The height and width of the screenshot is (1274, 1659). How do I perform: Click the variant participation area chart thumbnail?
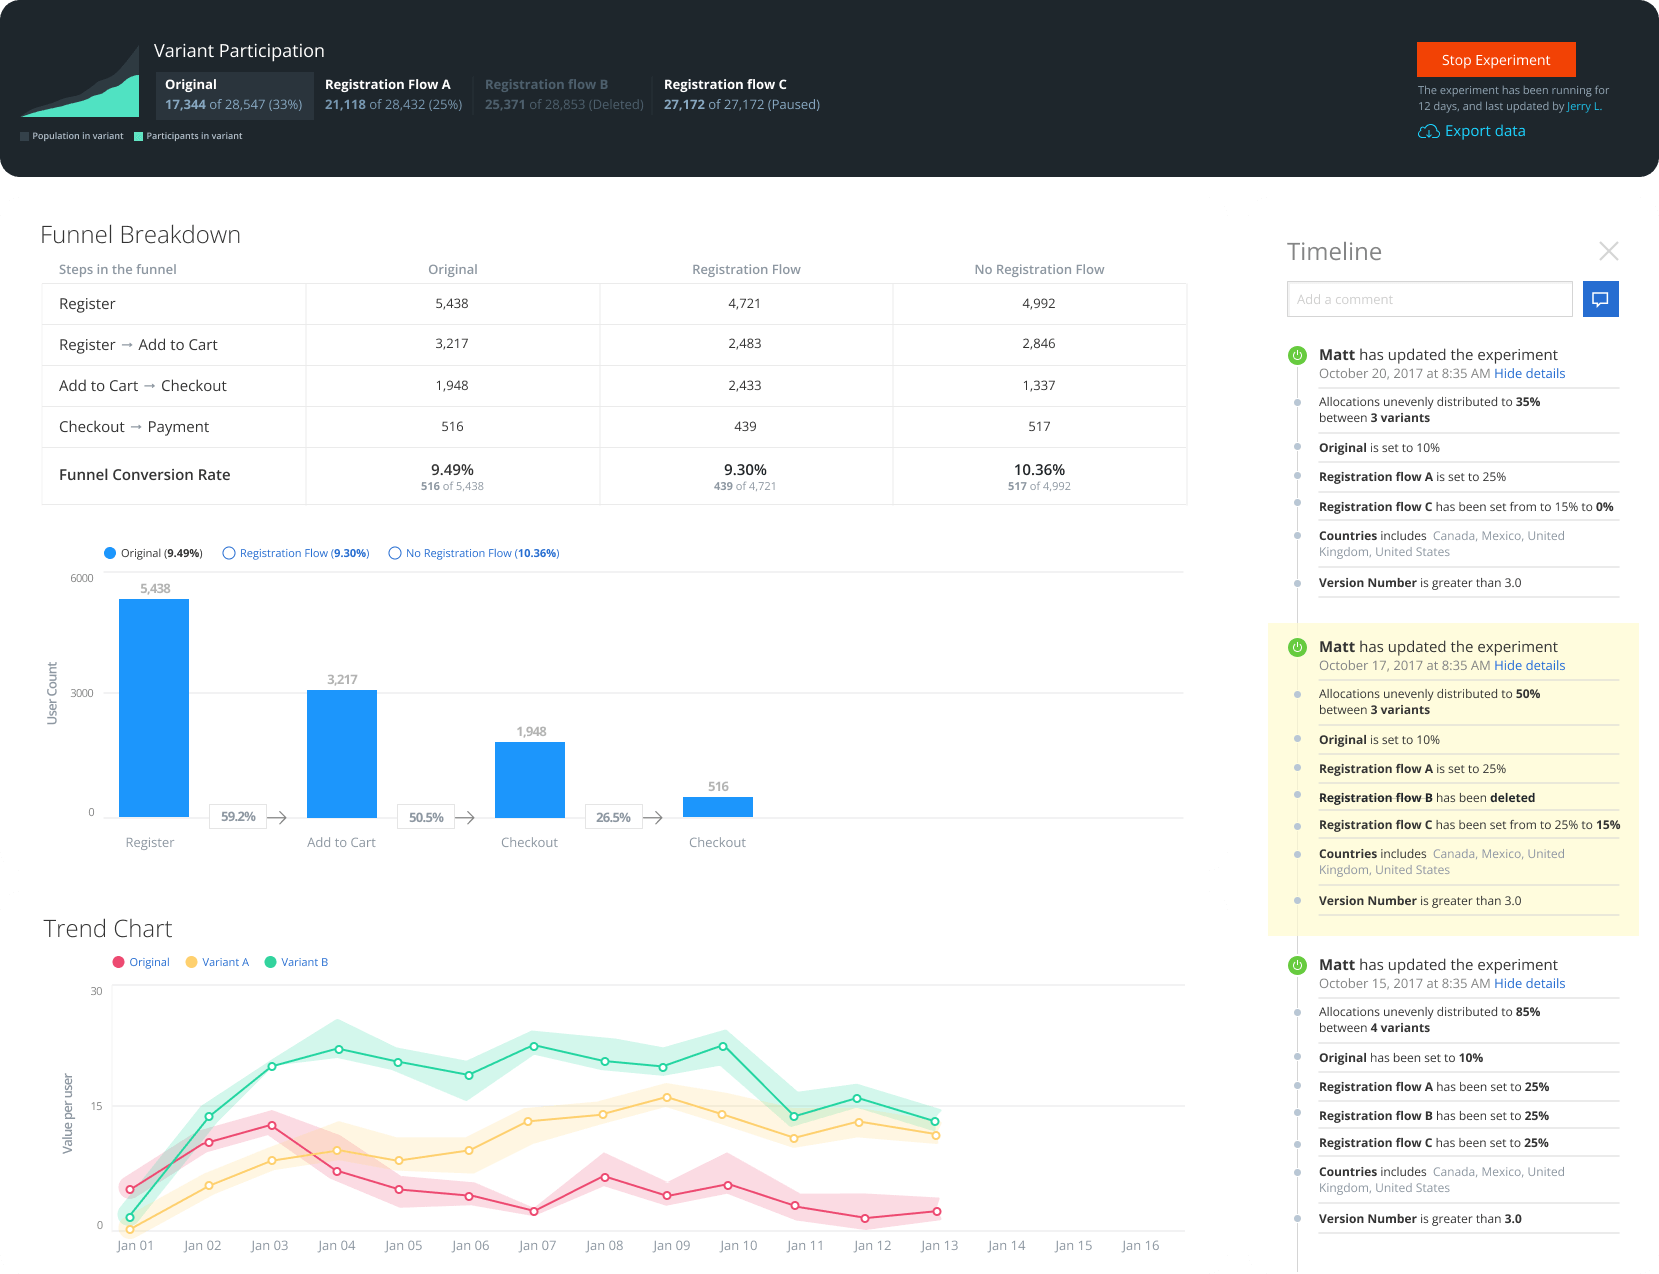[x=80, y=84]
